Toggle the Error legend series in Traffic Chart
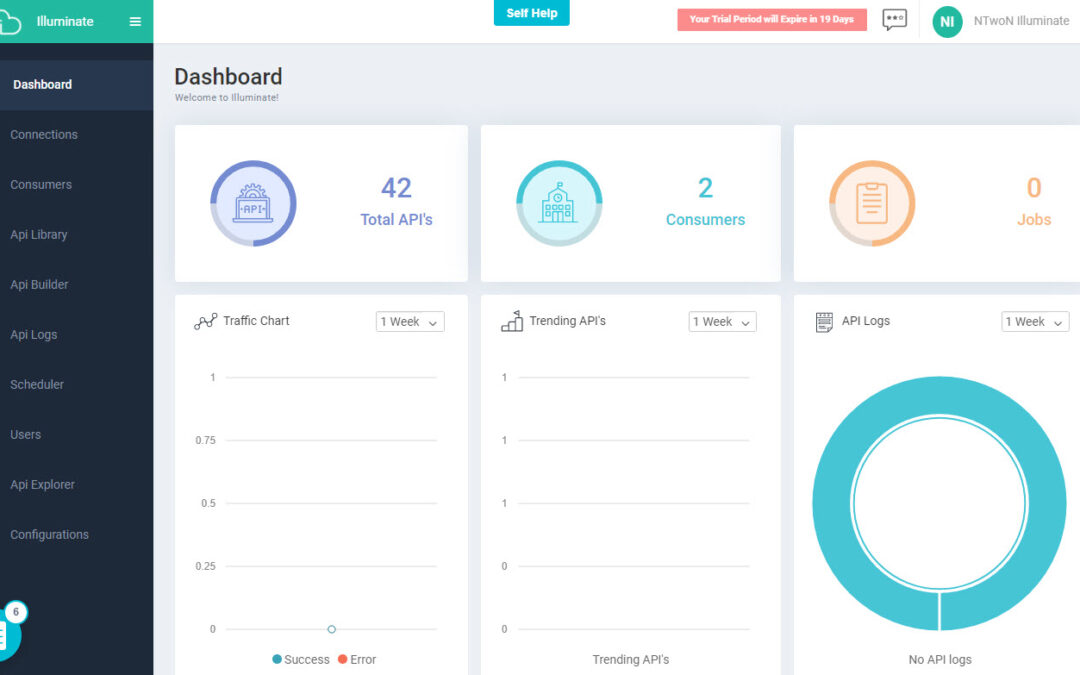The image size is (1080, 675). (356, 659)
